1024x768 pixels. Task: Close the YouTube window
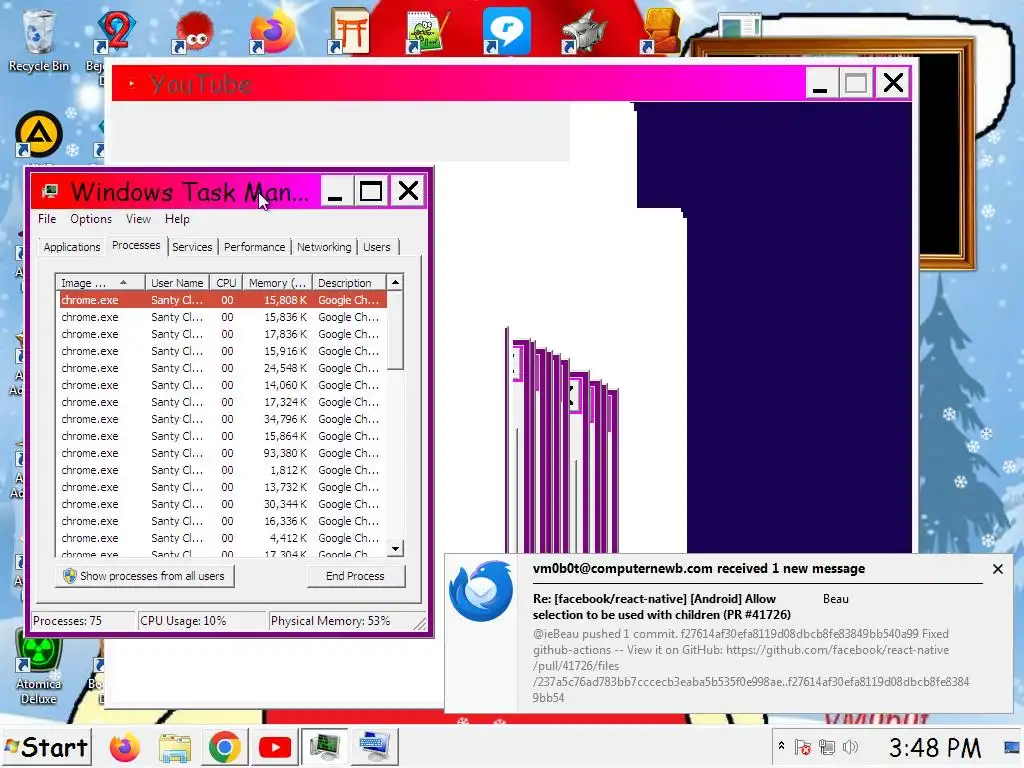coord(893,84)
